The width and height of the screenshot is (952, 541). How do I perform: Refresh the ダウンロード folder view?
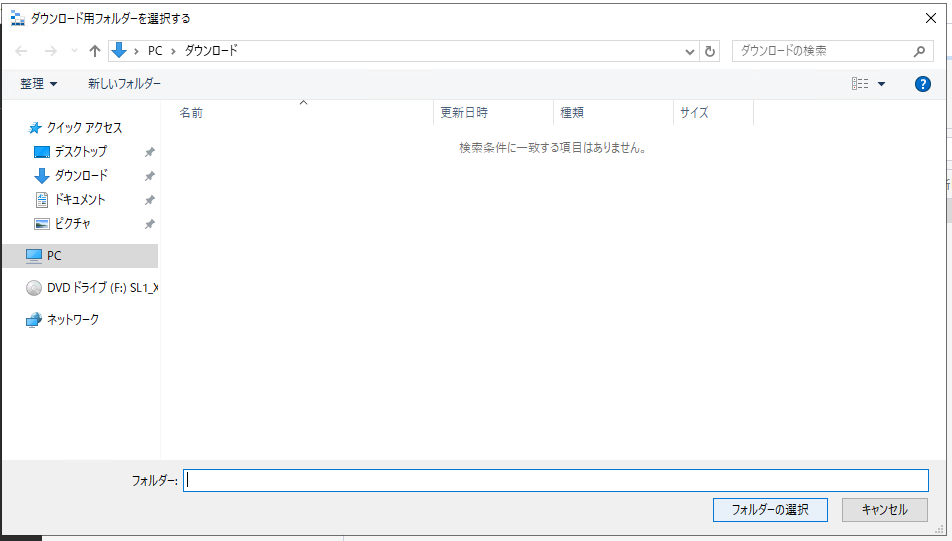(x=710, y=52)
